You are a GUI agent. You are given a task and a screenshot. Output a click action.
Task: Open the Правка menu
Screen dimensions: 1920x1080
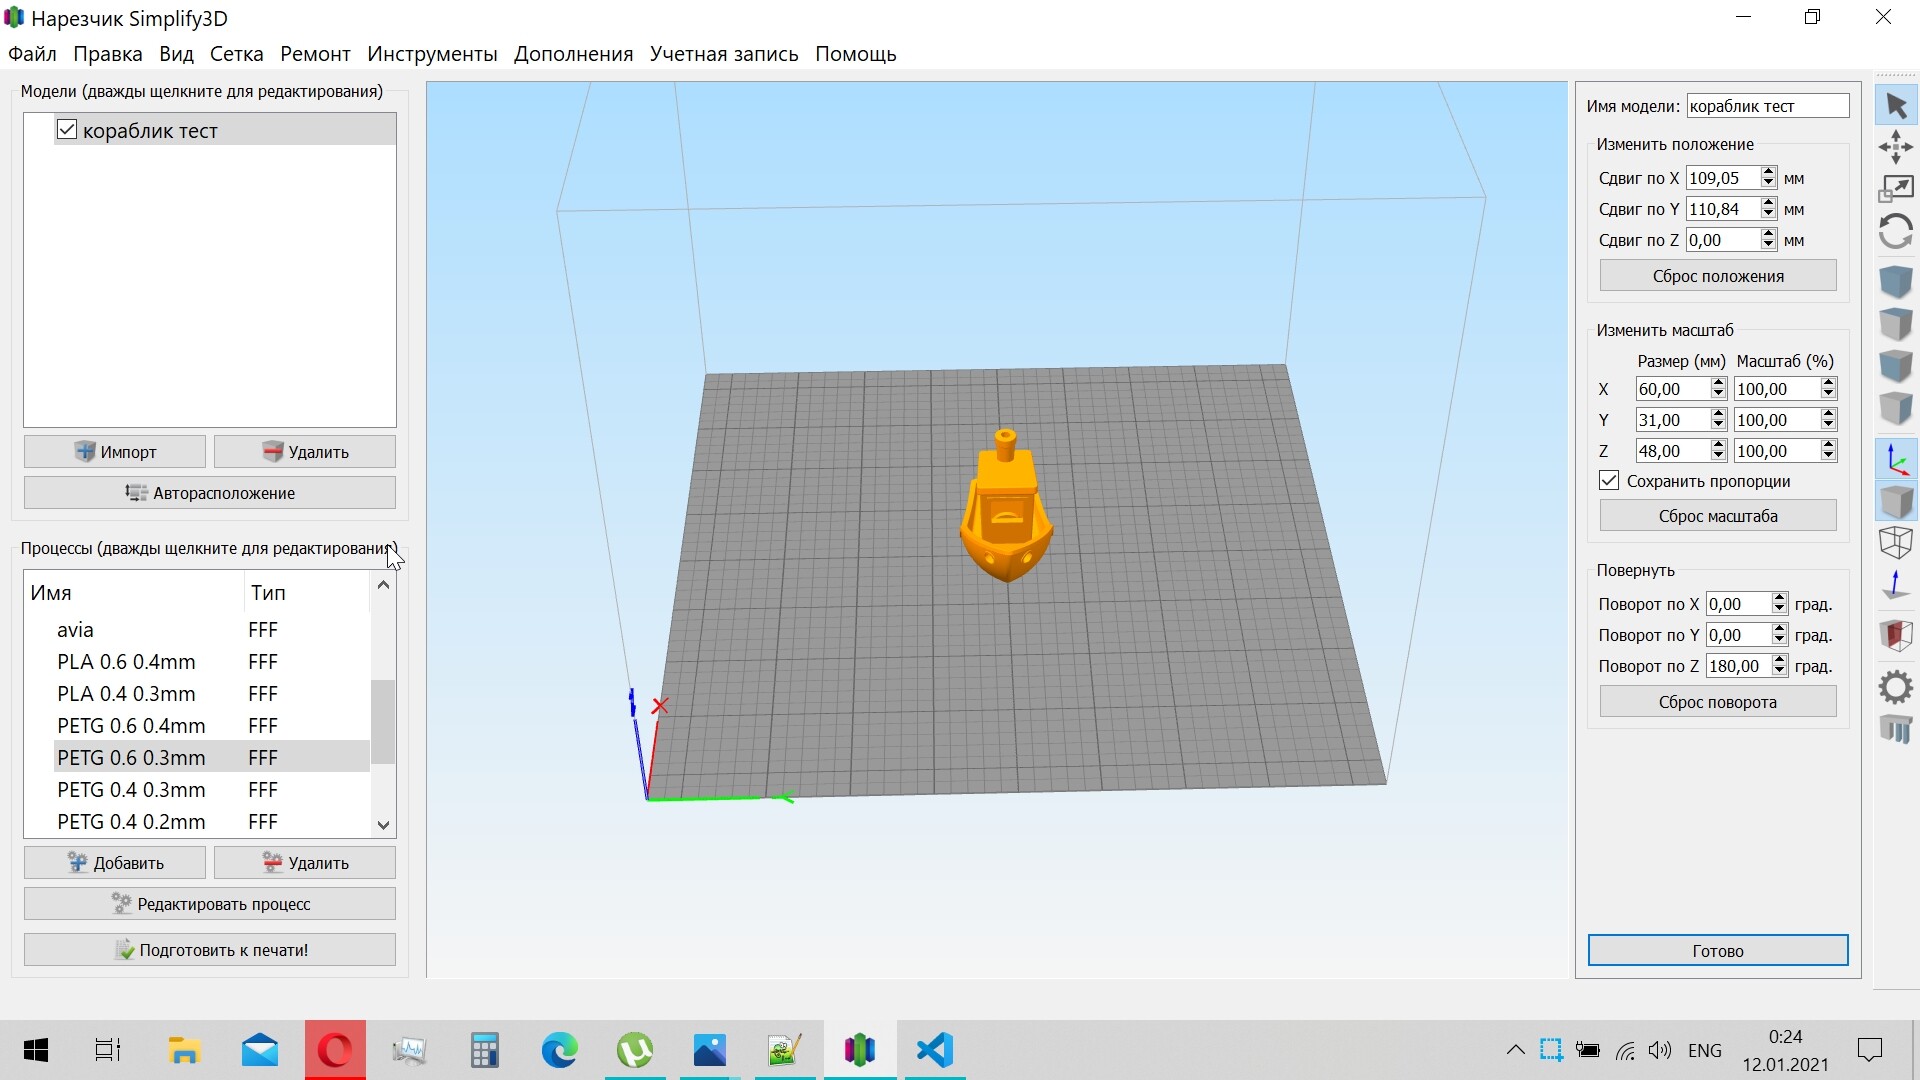[x=108, y=54]
